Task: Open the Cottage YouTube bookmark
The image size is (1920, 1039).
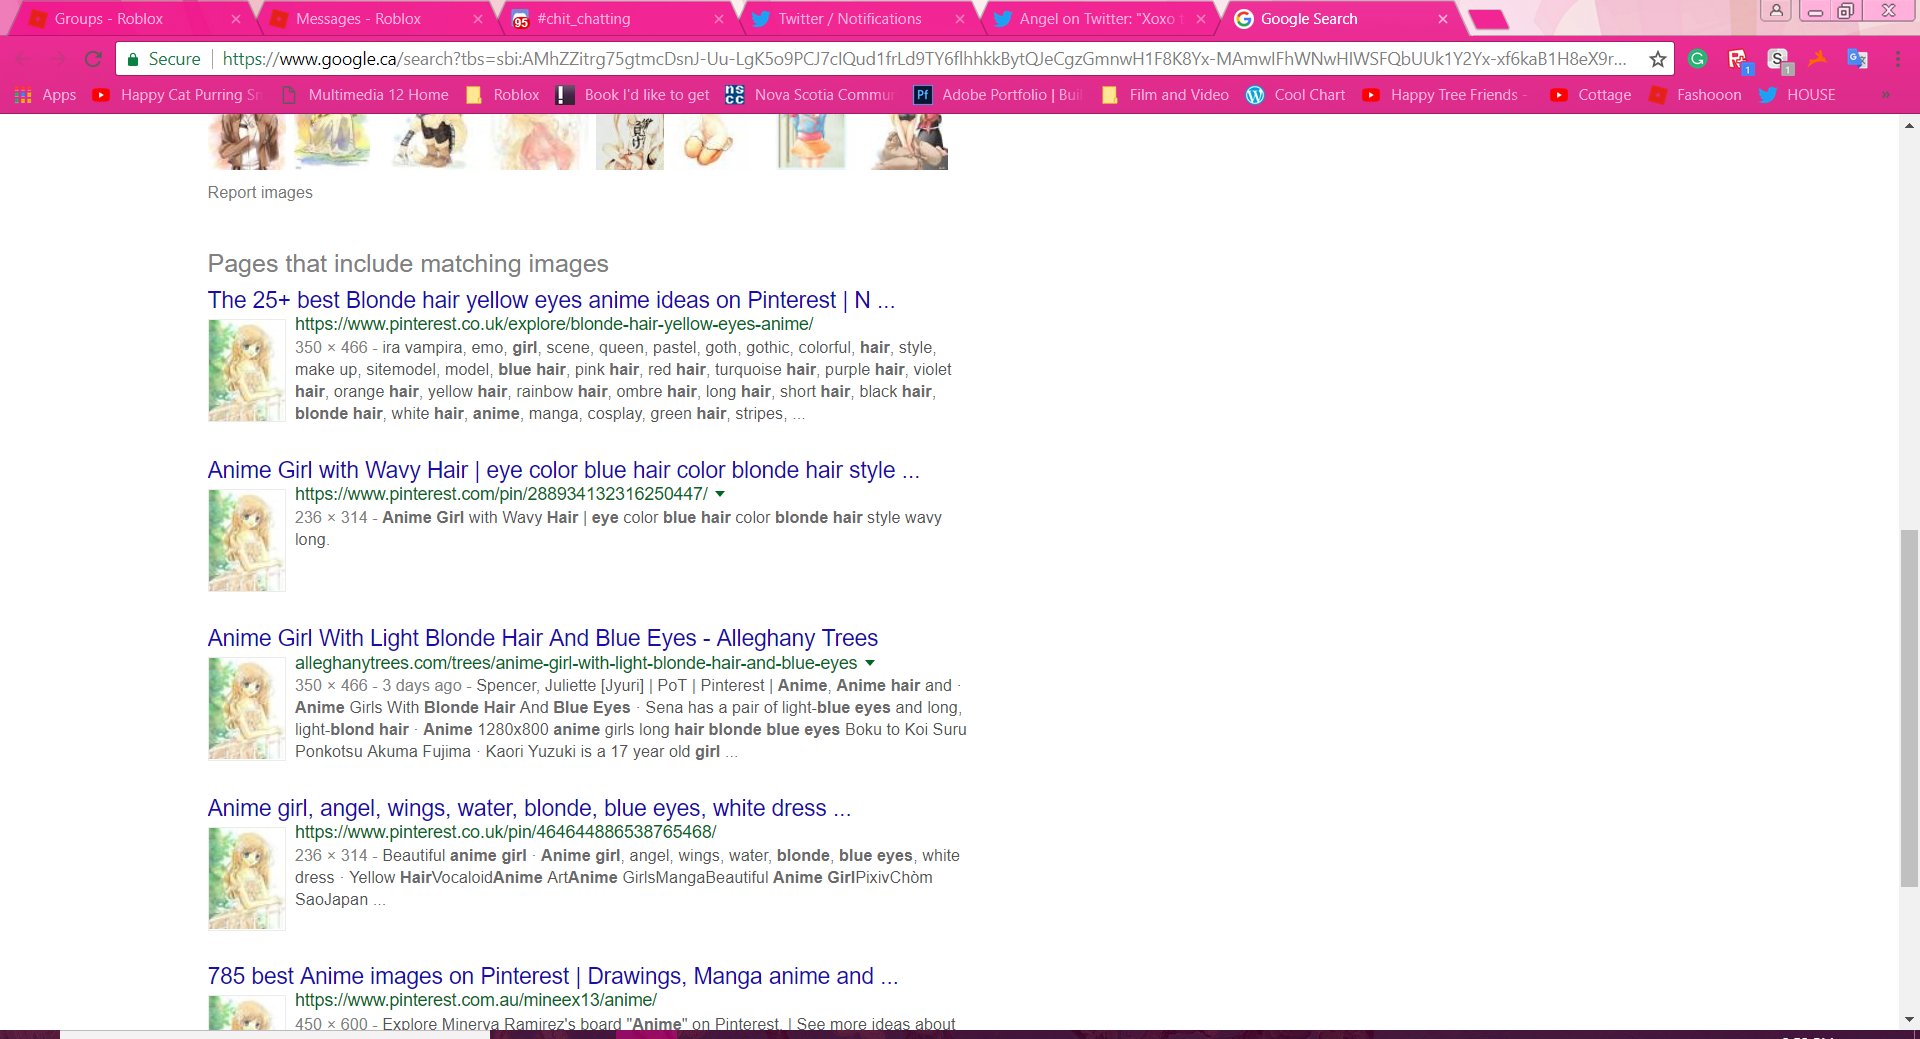Action: click(x=1590, y=95)
